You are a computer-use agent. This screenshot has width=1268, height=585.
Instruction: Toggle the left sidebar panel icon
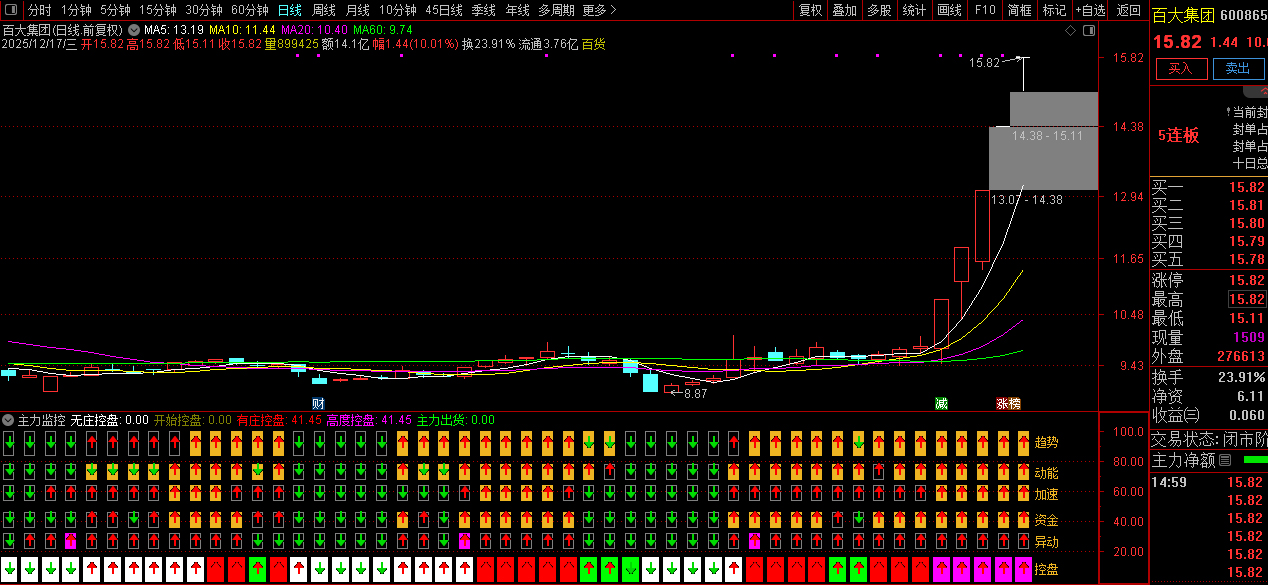tap(11, 10)
